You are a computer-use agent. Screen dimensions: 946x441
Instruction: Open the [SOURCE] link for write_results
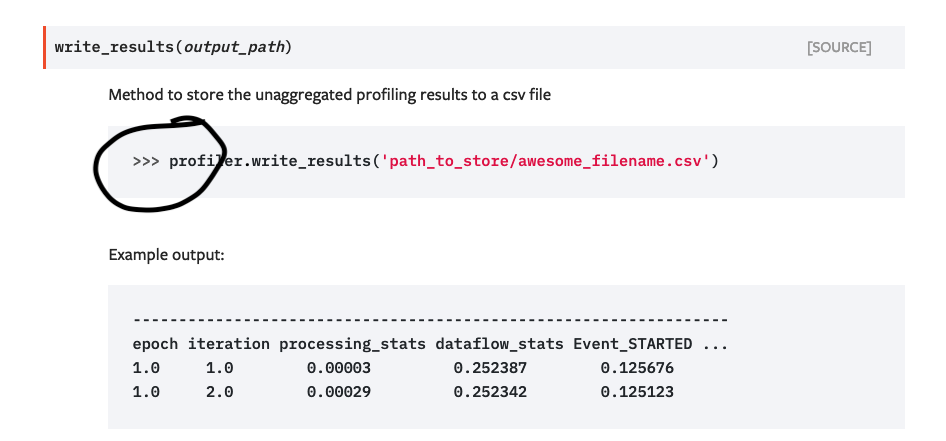pos(839,48)
